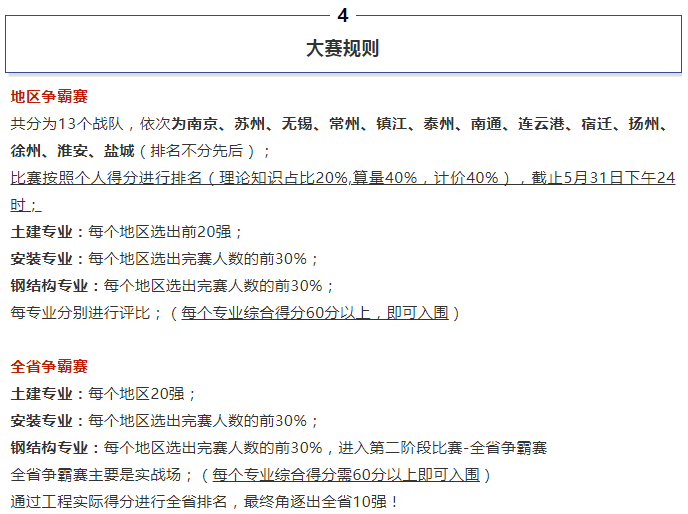Image resolution: width=688 pixels, height=514 pixels.
Task: Open underlined 每个专业综合得分需60分以上即可入围 text
Action: 346,475
